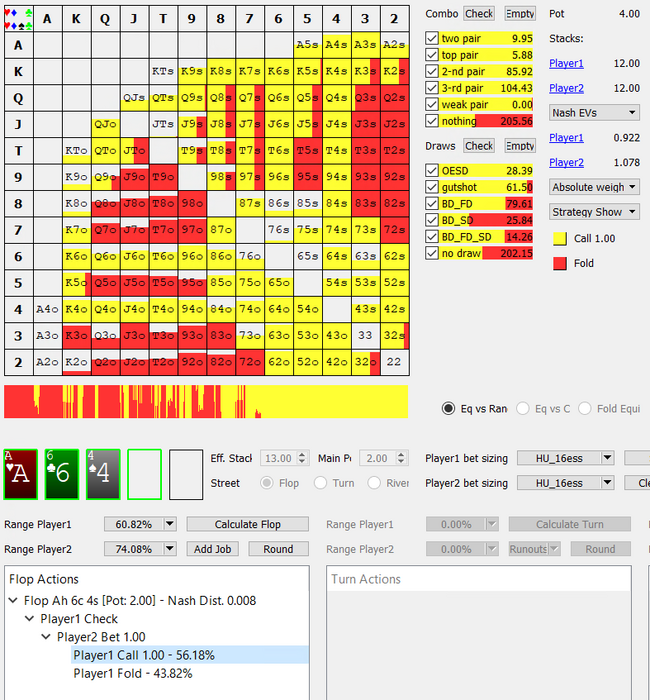Select the QJo hand cell

click(x=105, y=124)
